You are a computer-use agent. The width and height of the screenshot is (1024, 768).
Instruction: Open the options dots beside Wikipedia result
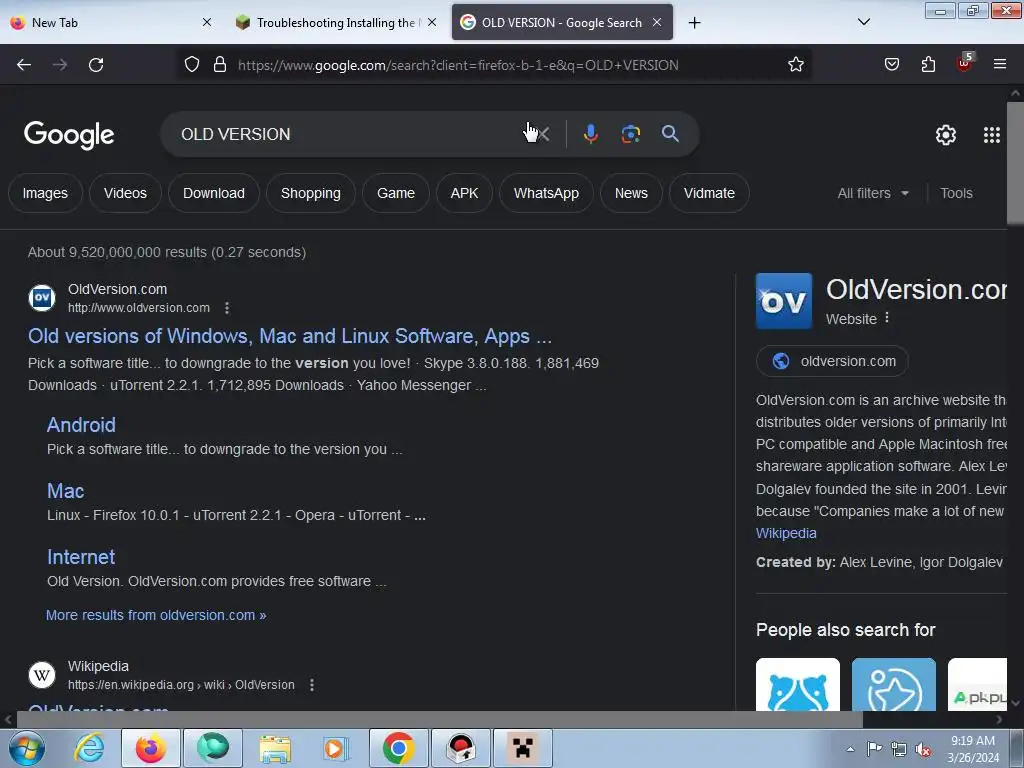(312, 684)
